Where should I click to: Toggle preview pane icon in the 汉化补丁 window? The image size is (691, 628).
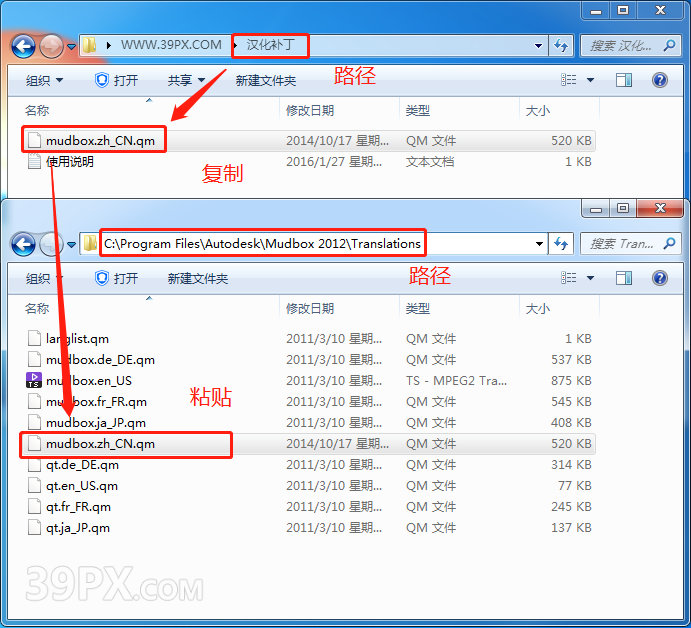tap(625, 80)
